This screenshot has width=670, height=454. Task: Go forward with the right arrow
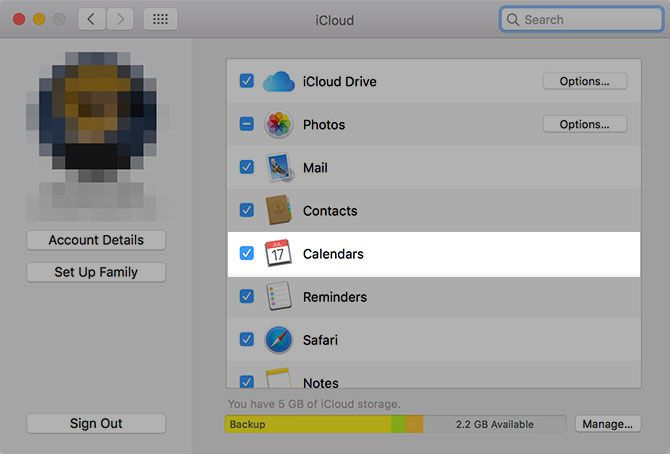tap(120, 19)
